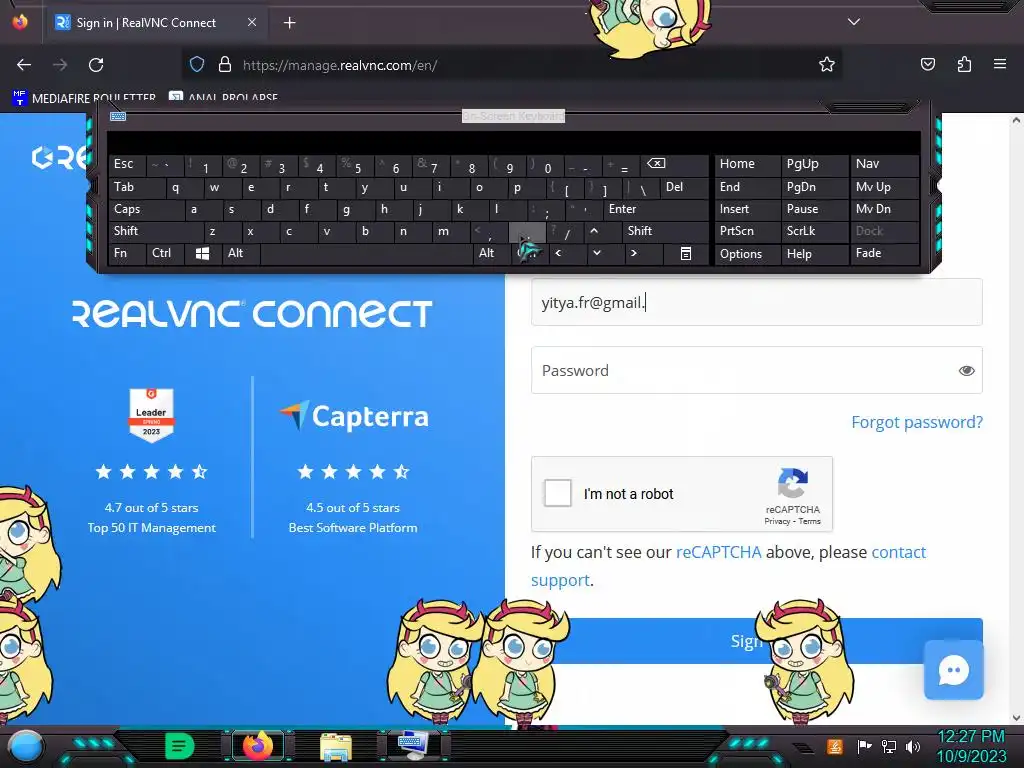Click the Del key on the keyboard

click(684, 187)
